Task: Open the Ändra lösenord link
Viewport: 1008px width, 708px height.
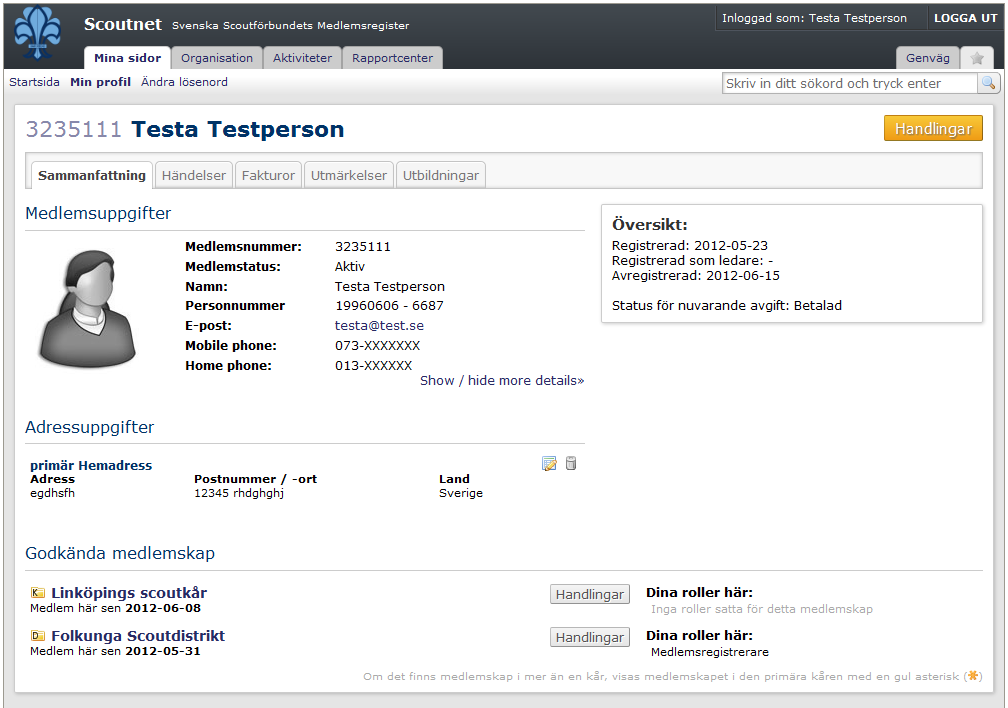Action: 184,82
